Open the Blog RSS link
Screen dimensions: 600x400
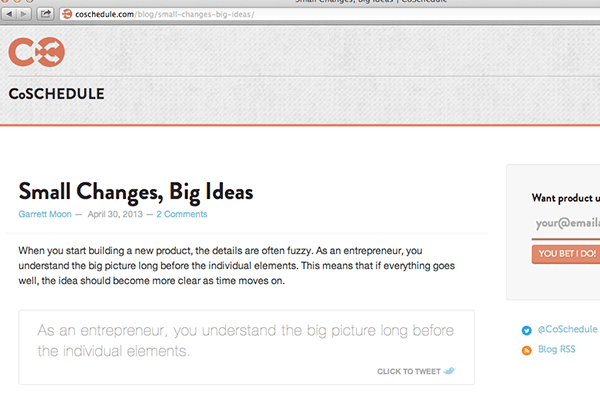tap(556, 349)
